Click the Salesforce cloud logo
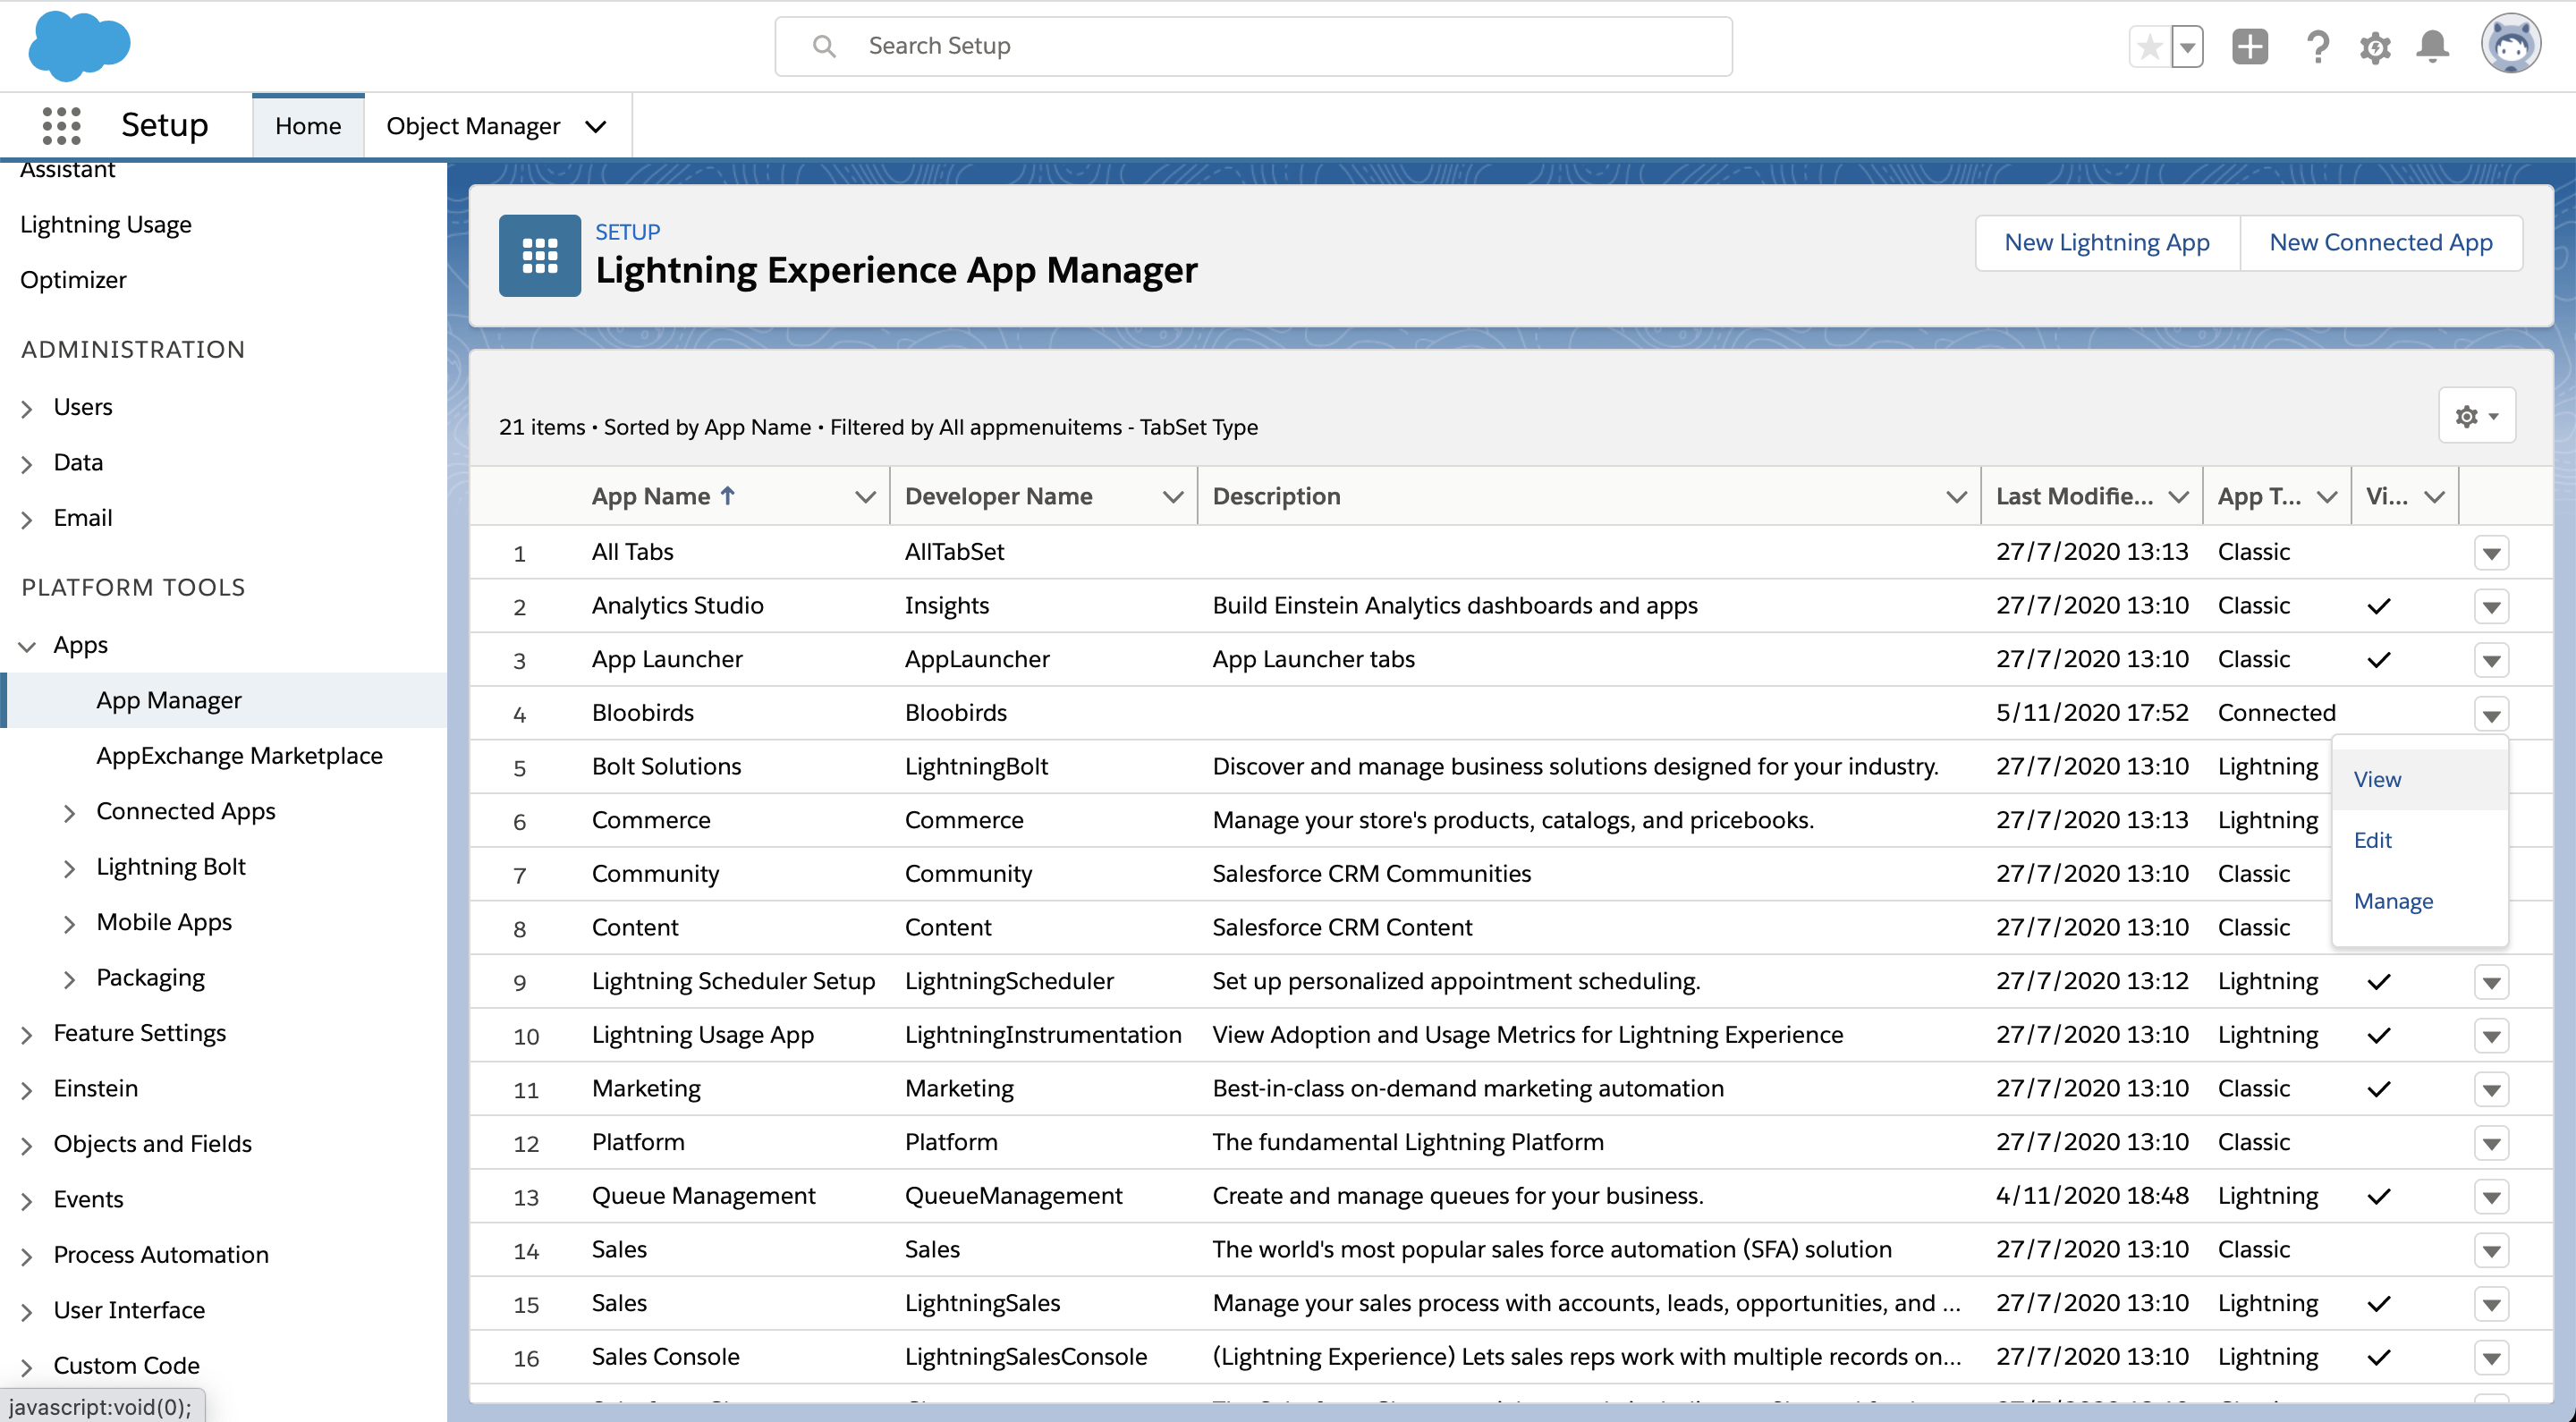Screen dimensions: 2576x1422 click(x=79, y=45)
